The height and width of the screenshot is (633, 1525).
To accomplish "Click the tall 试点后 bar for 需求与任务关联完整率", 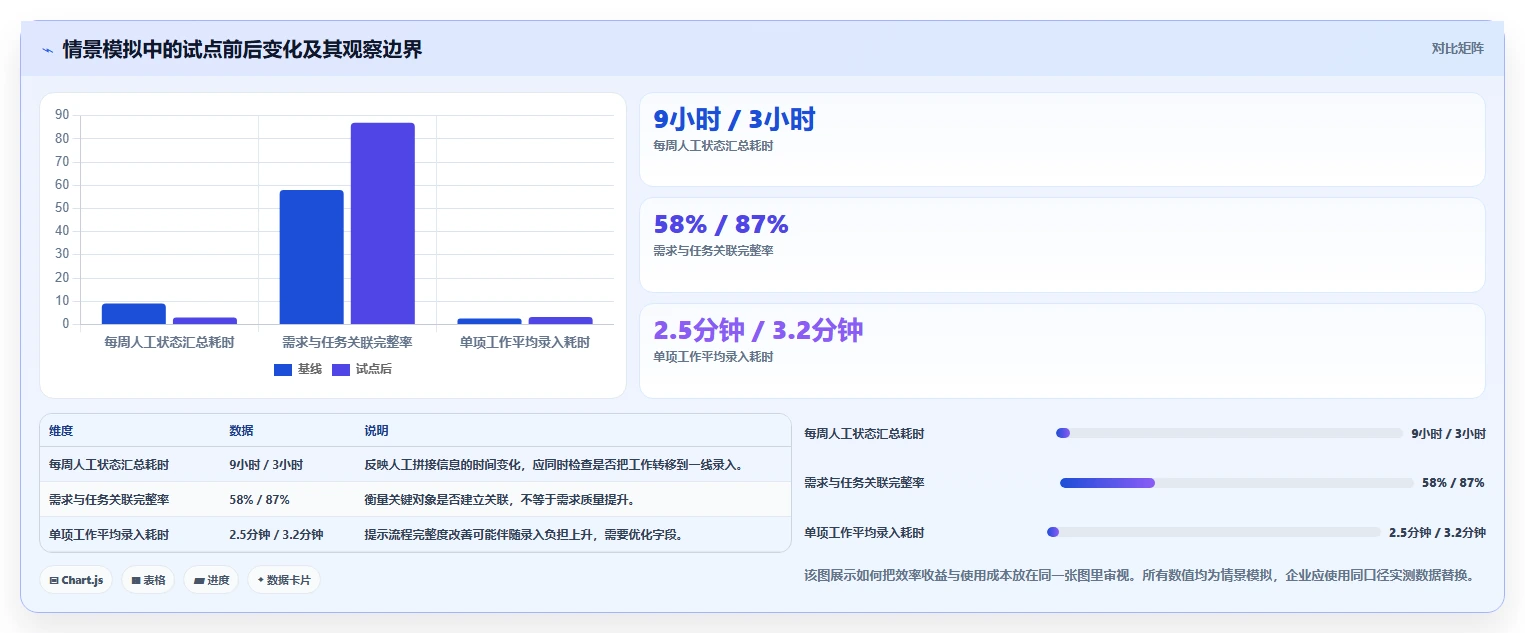I will click(x=383, y=223).
